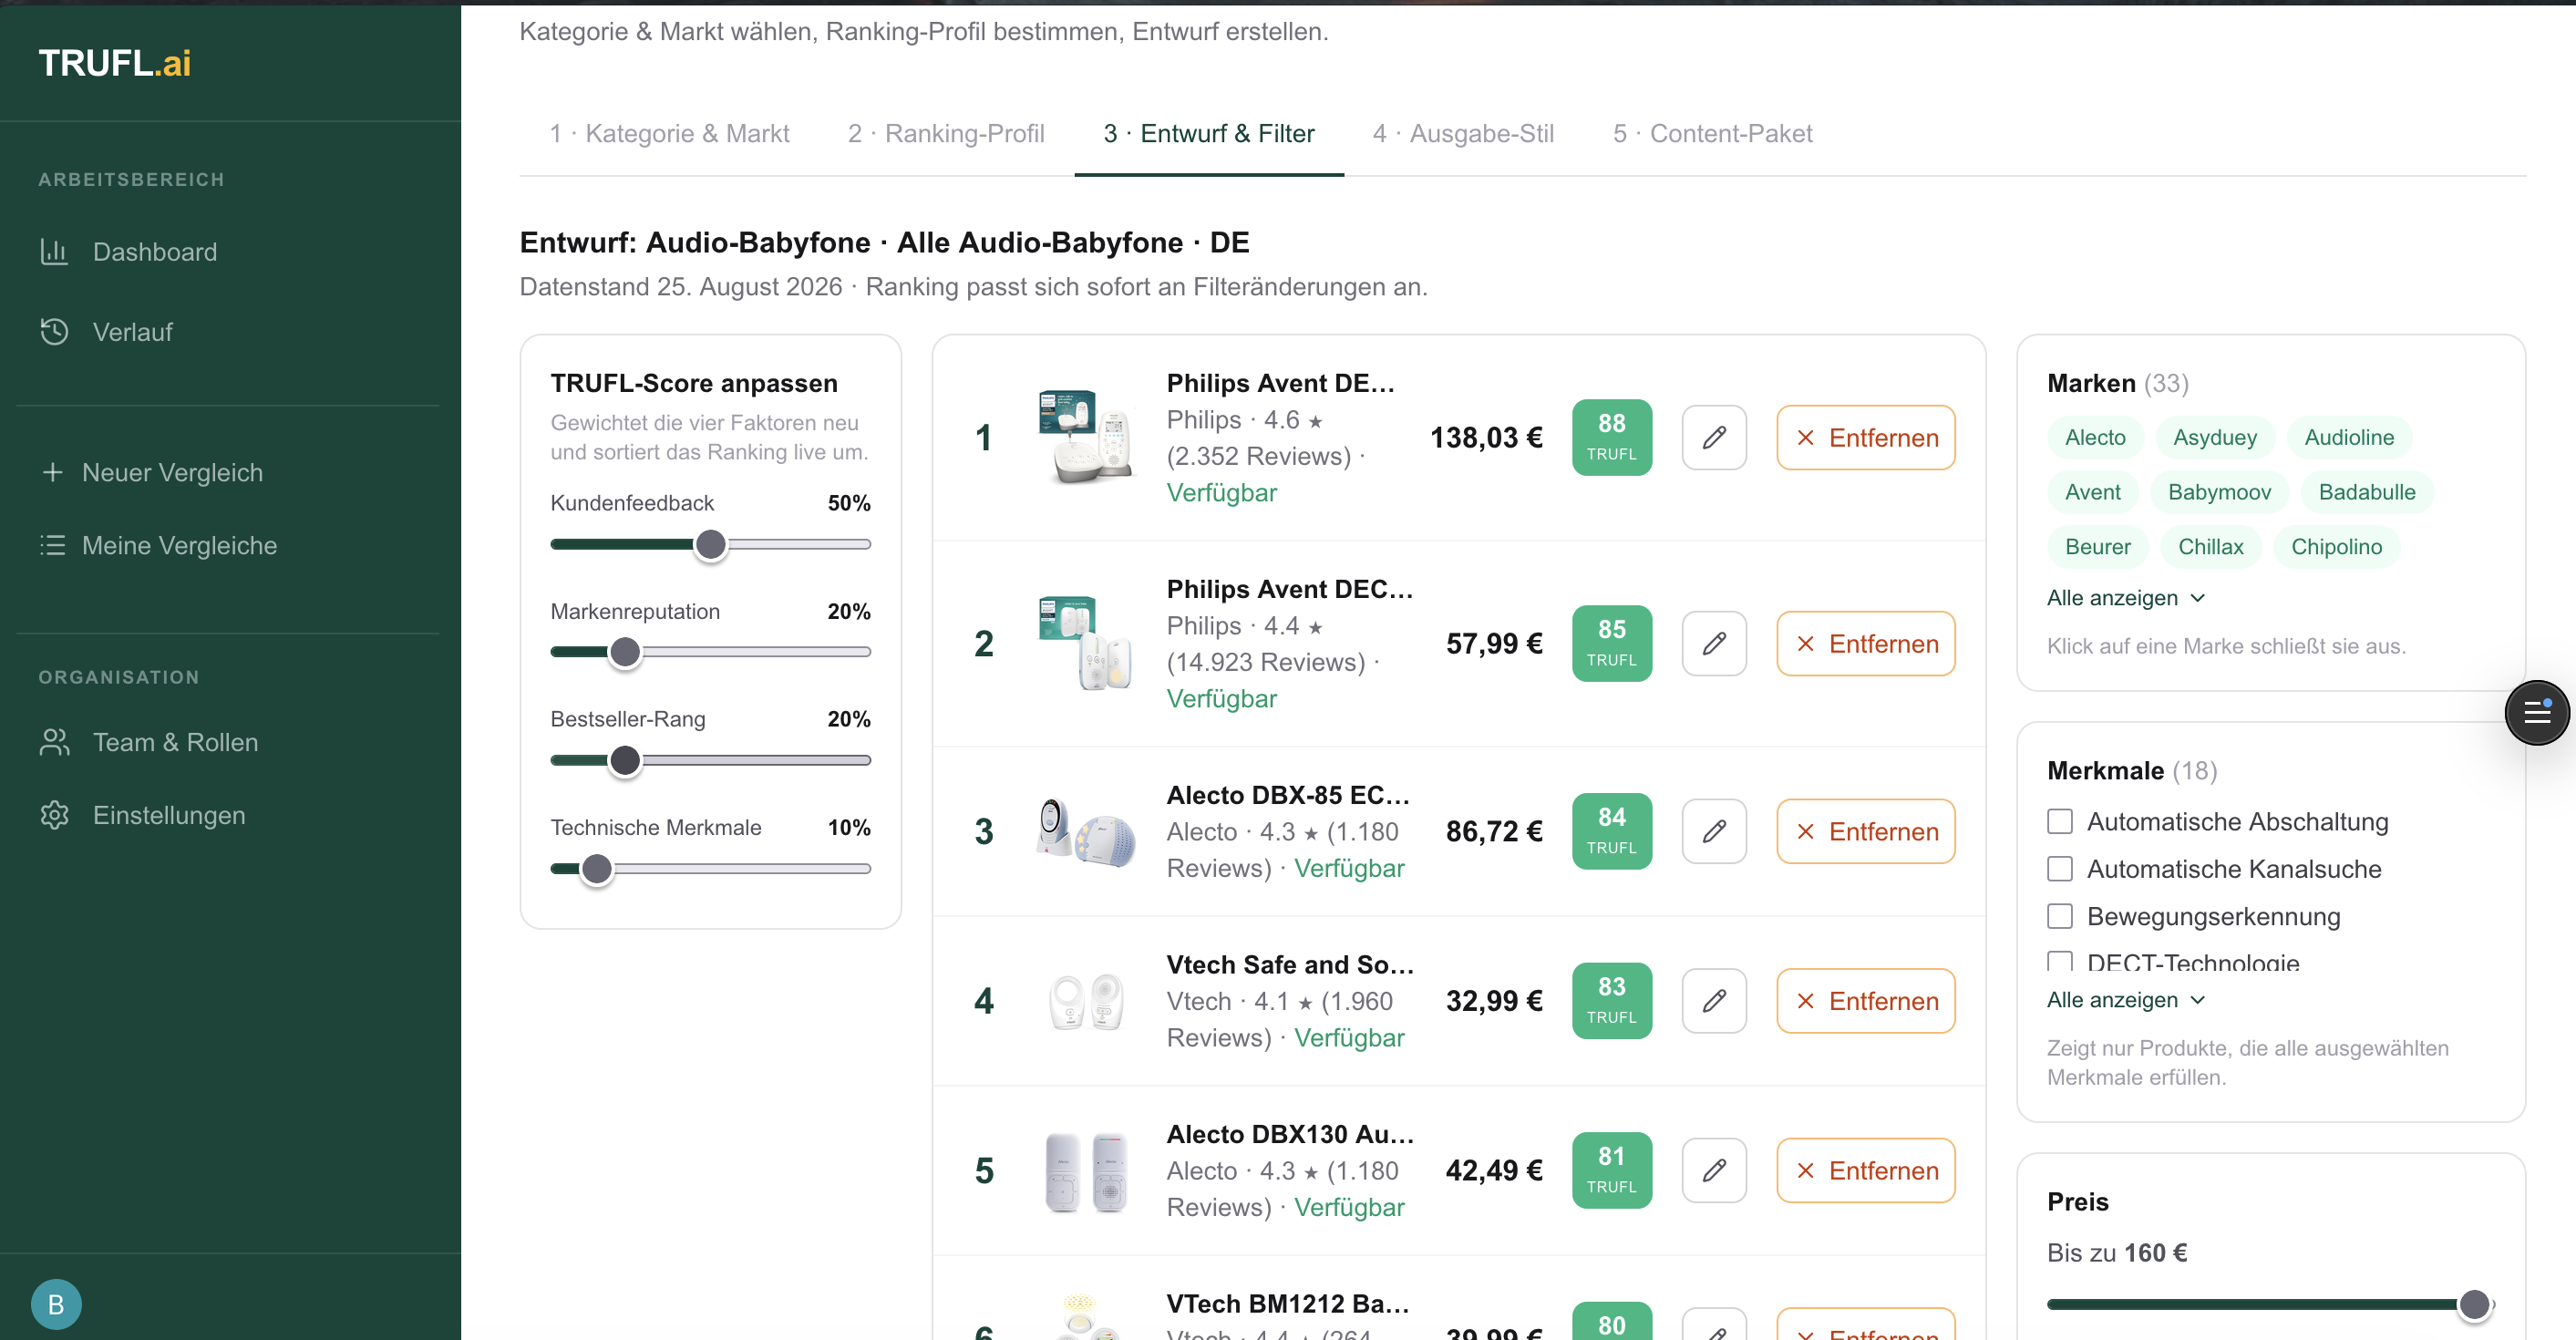The height and width of the screenshot is (1340, 2576).
Task: Click the TRUFL.ai logo
Action: pos(115,63)
